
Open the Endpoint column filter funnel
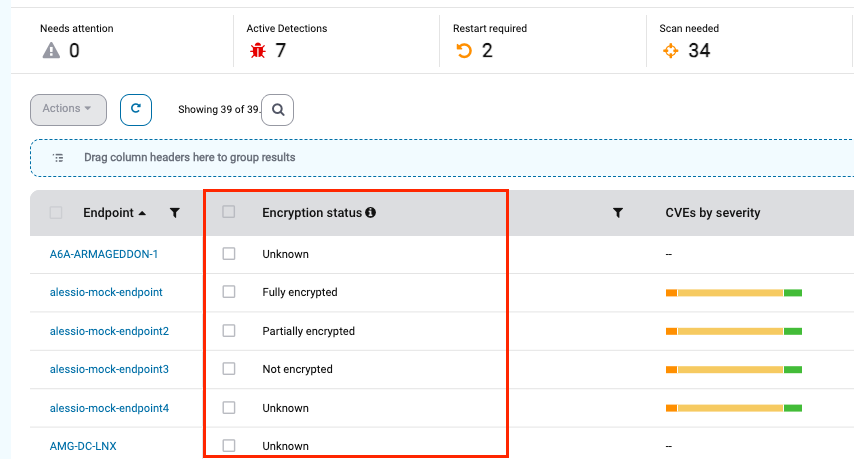pos(175,213)
